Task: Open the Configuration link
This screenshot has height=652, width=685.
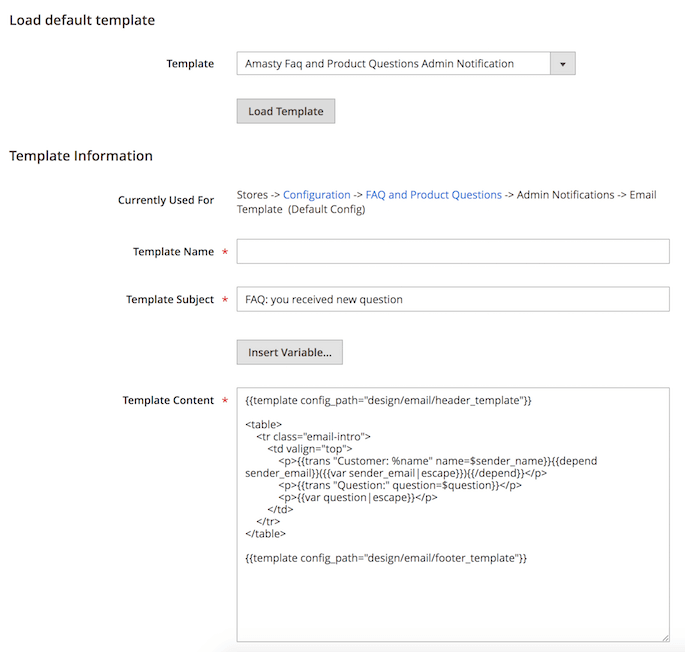Action: click(x=317, y=195)
